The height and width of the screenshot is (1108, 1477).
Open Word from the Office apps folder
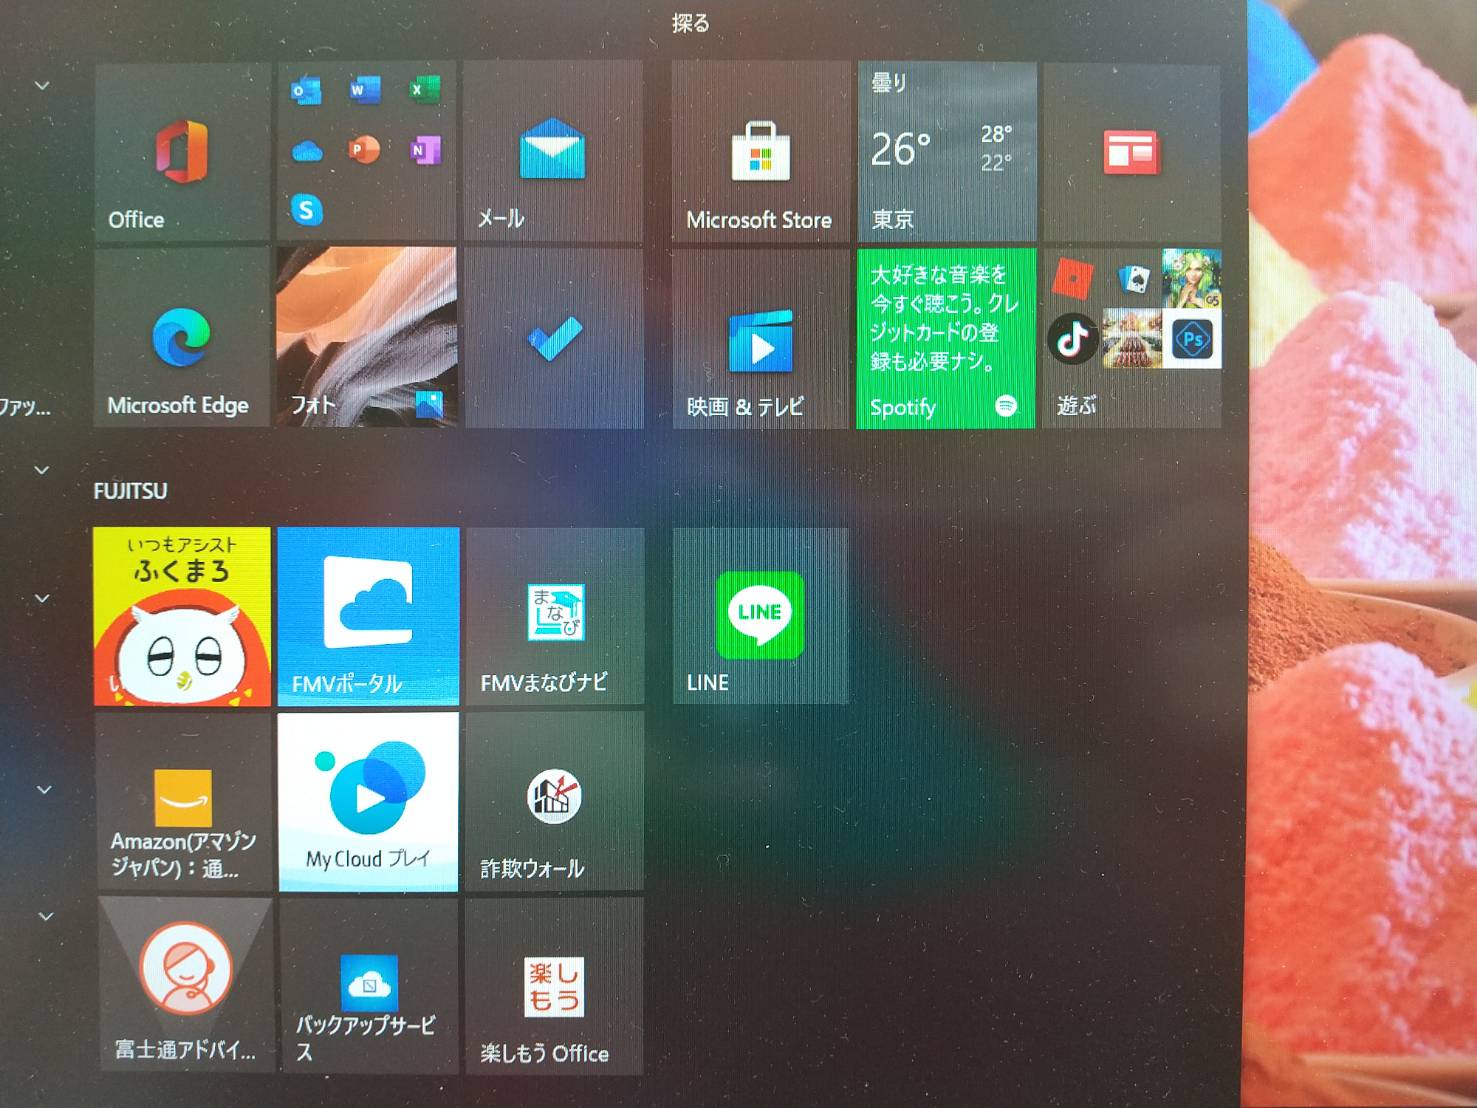[x=364, y=91]
